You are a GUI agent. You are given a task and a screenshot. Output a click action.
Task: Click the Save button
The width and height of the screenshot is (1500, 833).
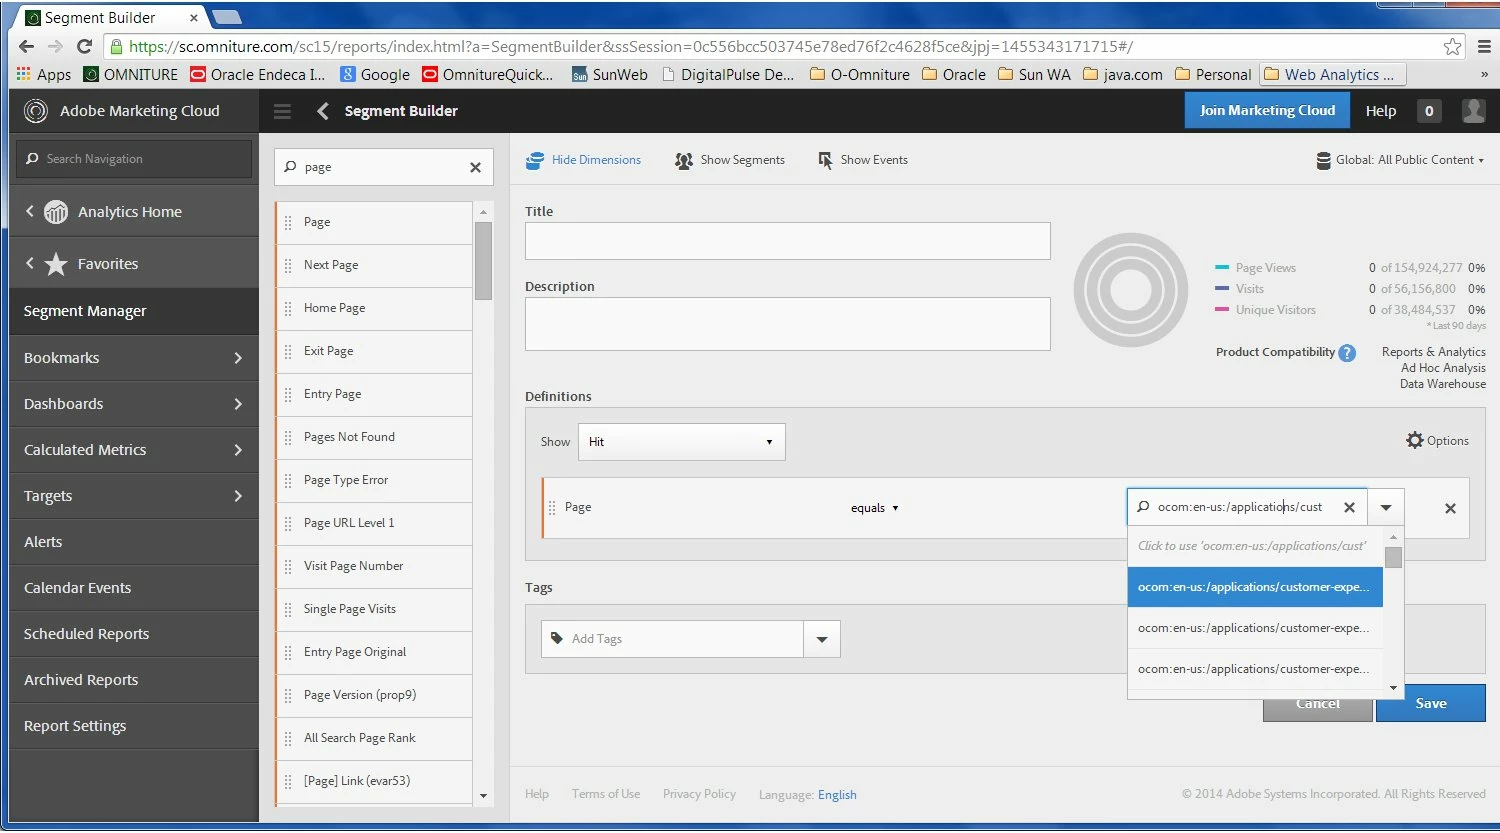(x=1431, y=703)
